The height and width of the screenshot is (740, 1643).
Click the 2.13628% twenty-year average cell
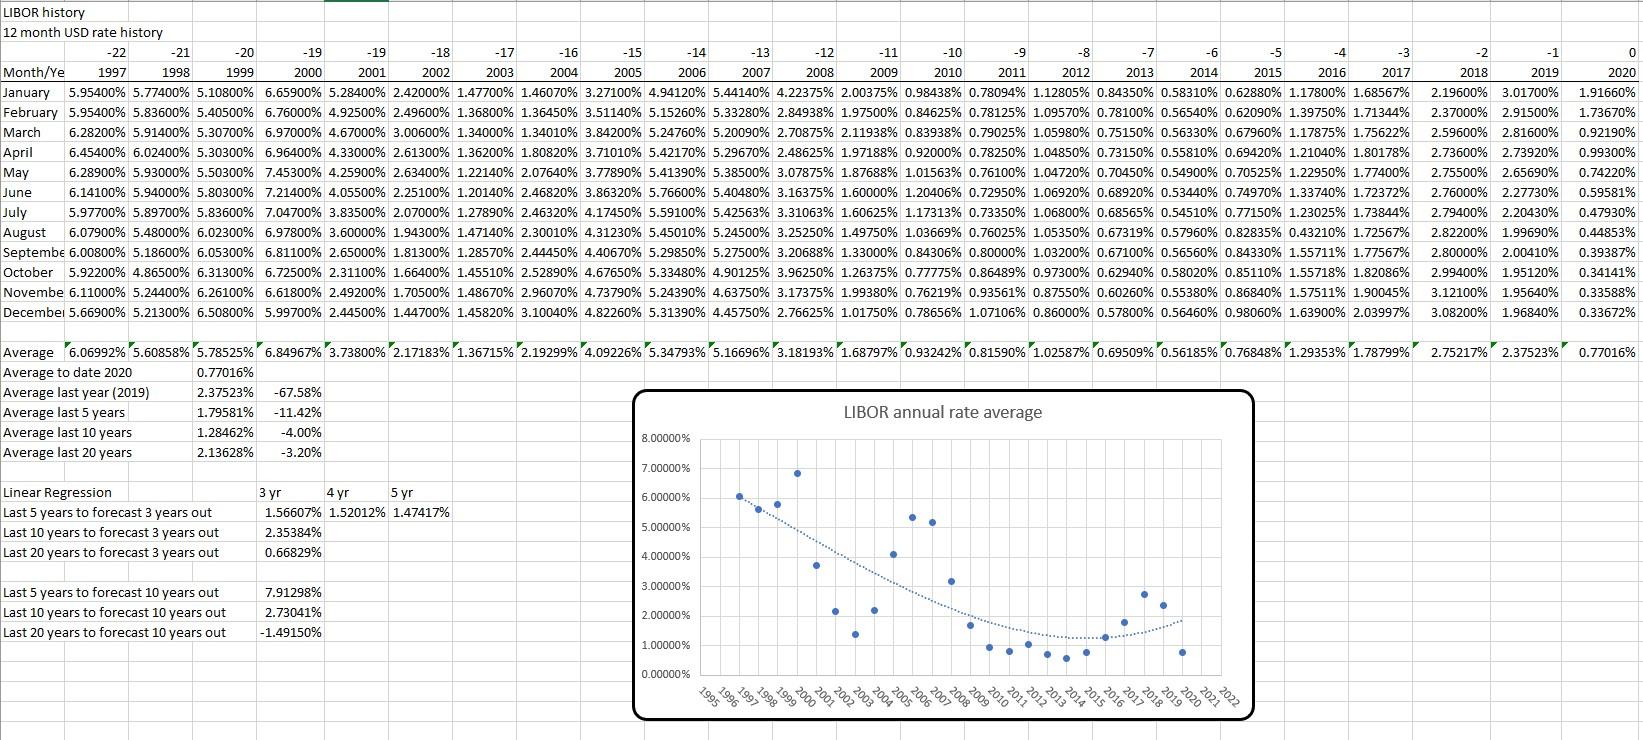pyautogui.click(x=225, y=452)
